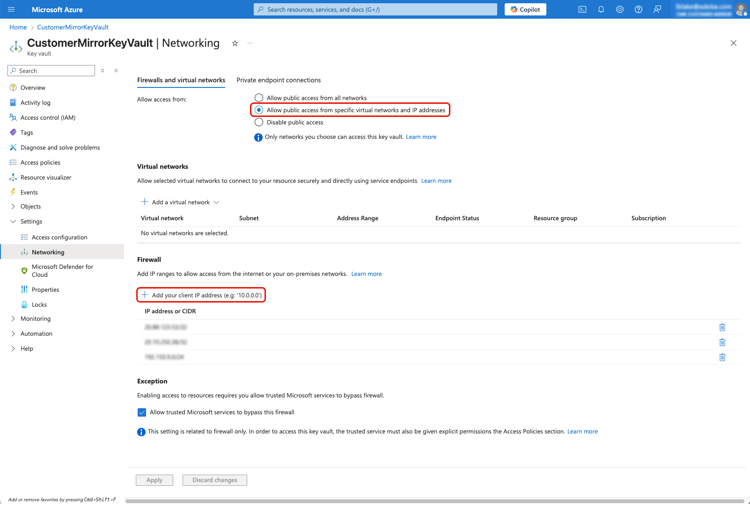The image size is (750, 505).
Task: Collapse the left sidebar menu
Action: (116, 71)
